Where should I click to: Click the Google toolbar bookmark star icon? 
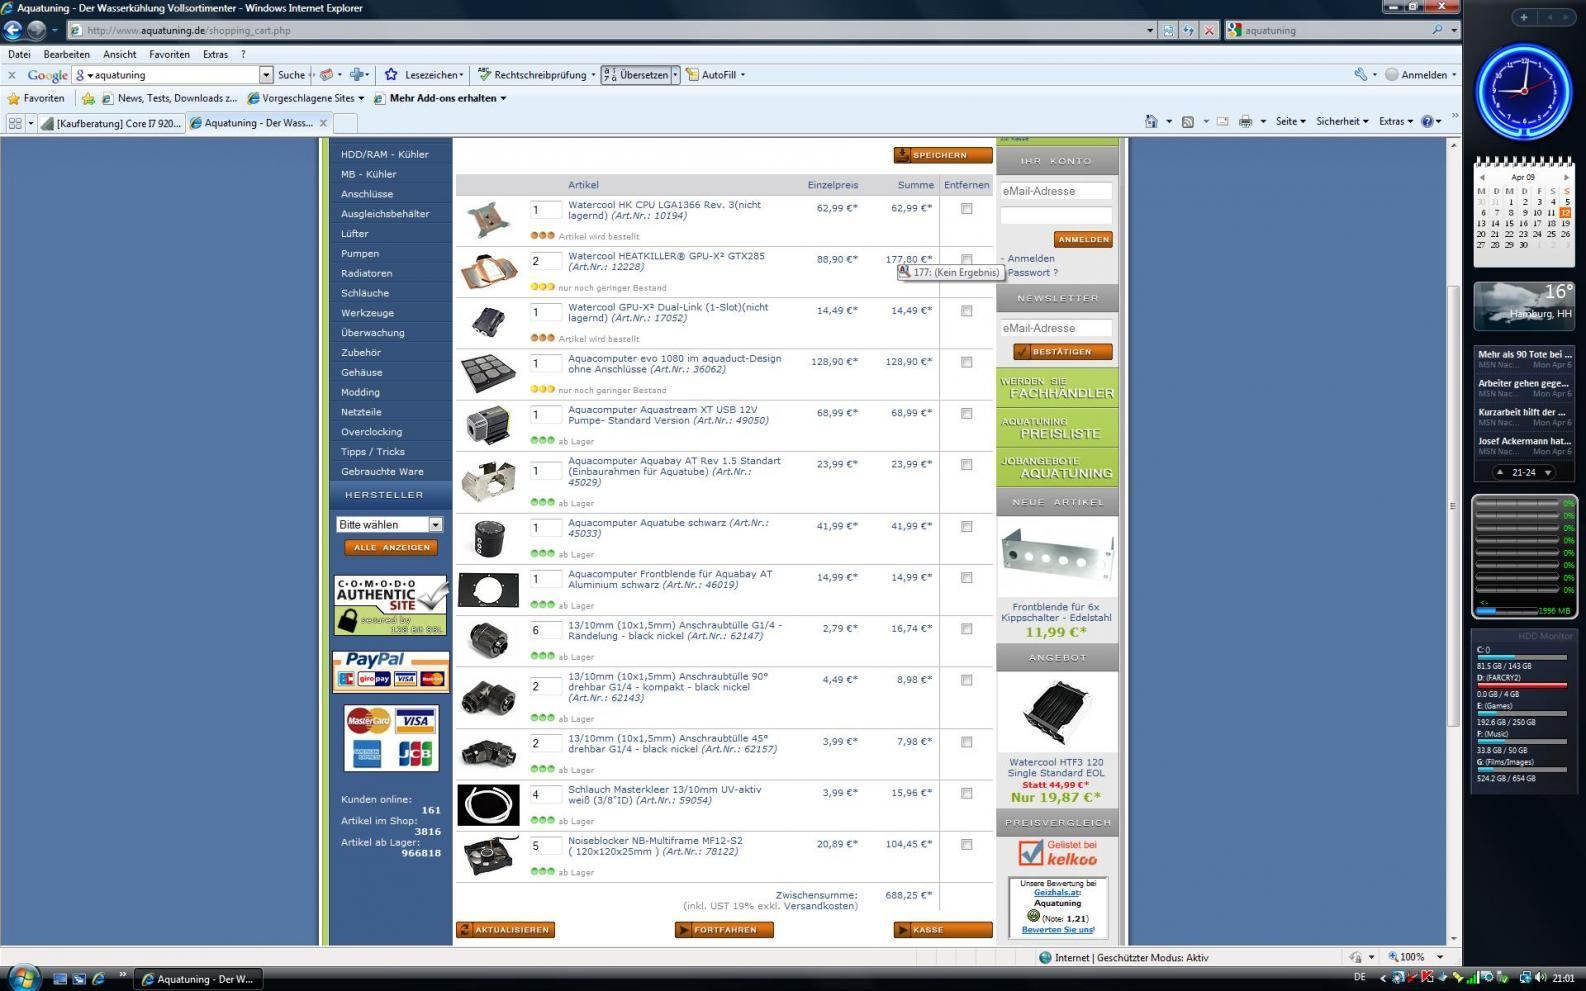pos(391,75)
